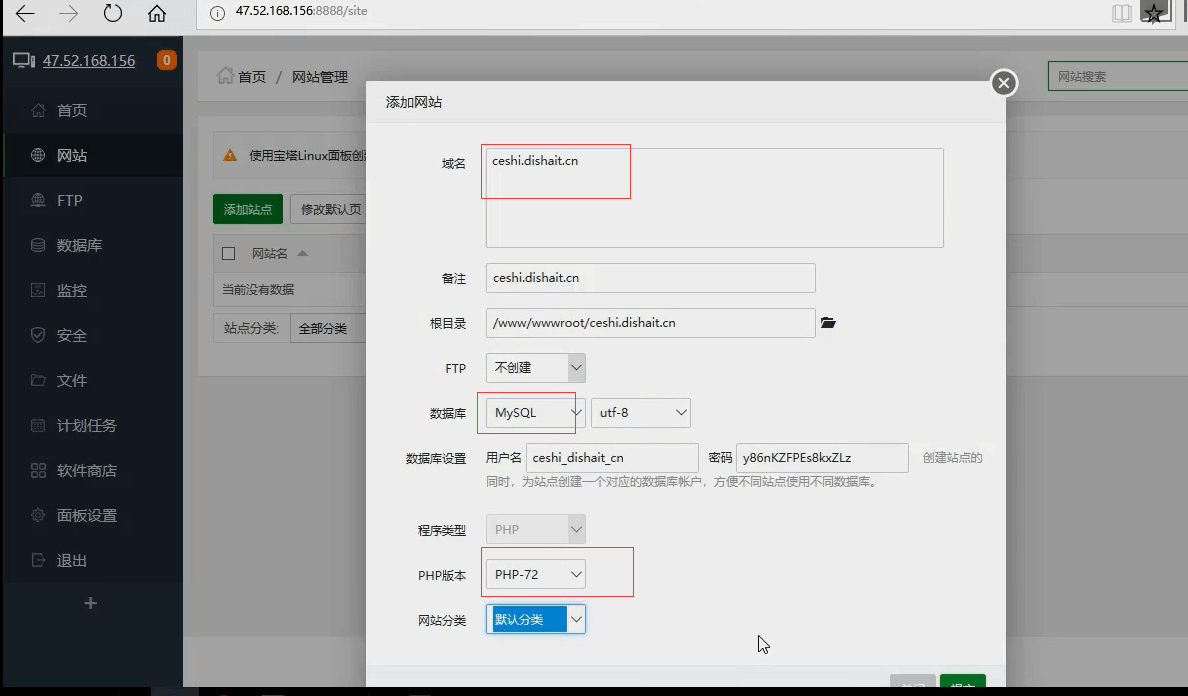Viewport: 1188px width, 696px height.
Task: Click the green 提交 button in dialog
Action: [963, 681]
